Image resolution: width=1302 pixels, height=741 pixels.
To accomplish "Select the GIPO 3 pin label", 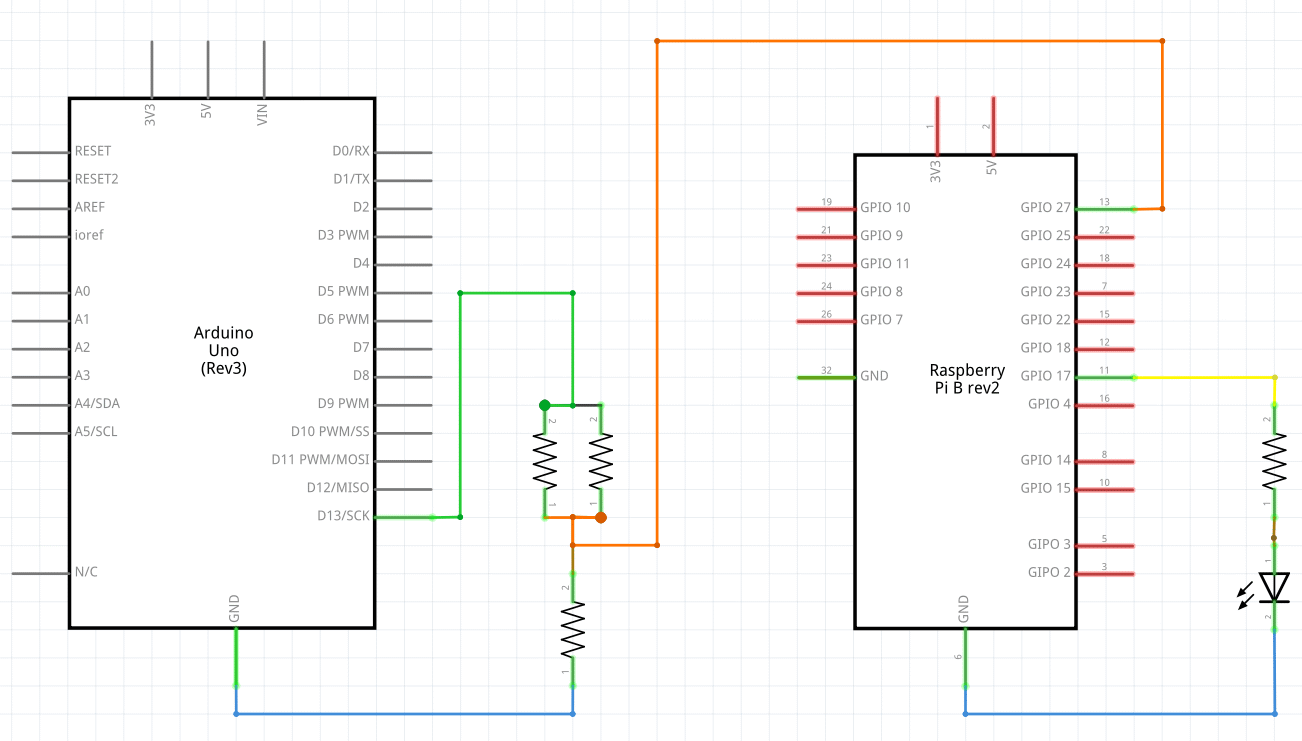I will [1049, 544].
